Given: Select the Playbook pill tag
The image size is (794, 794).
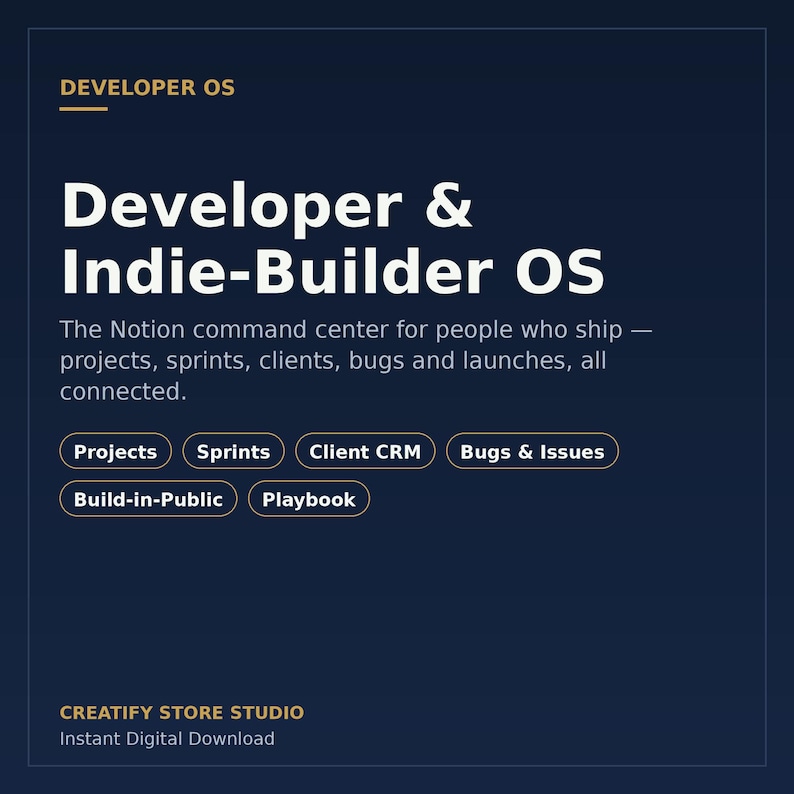Looking at the screenshot, I should coord(309,499).
